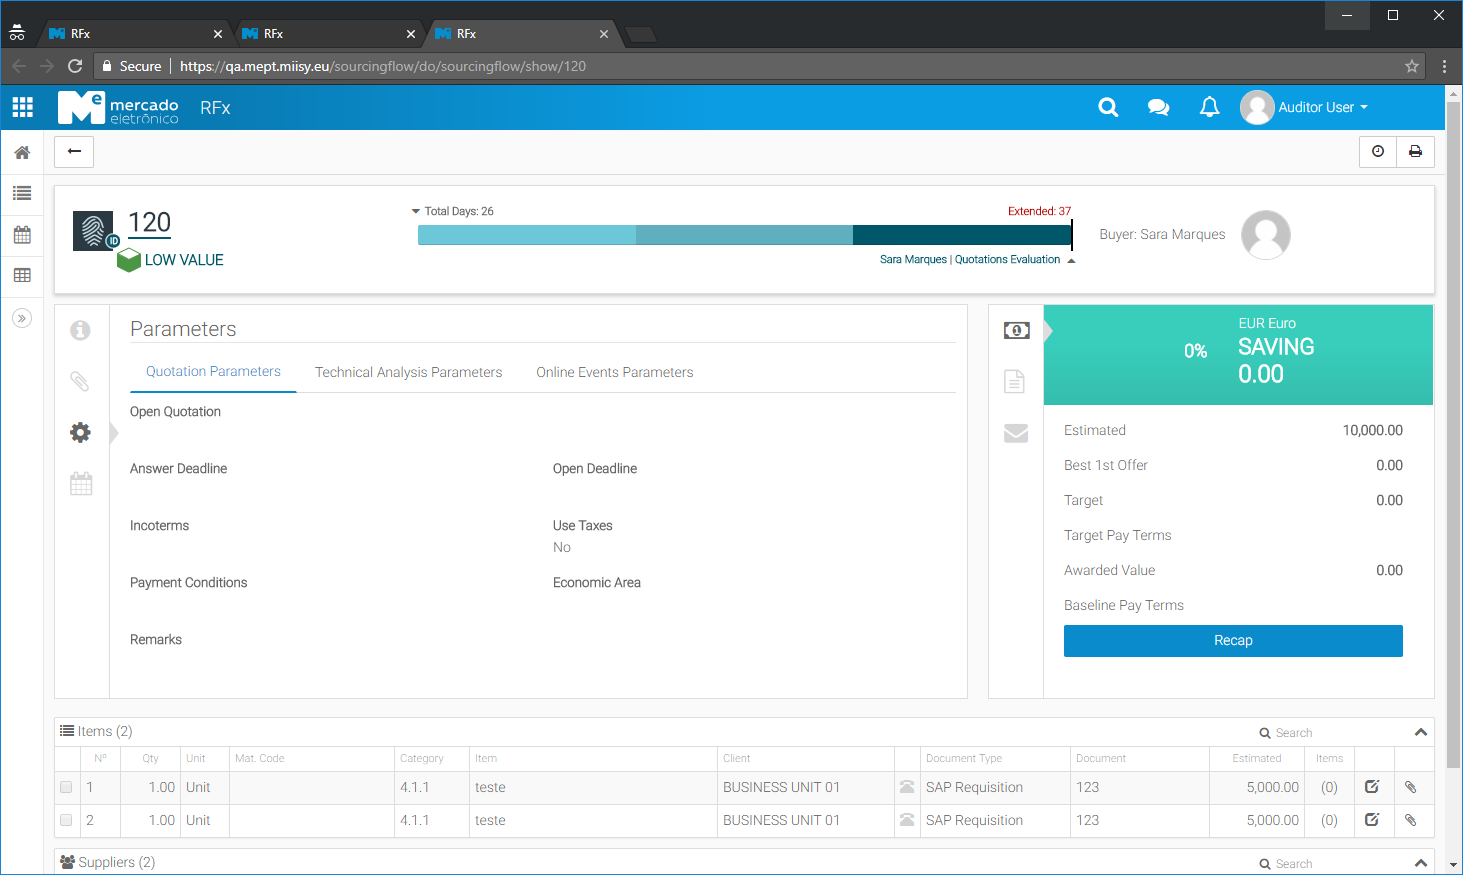The height and width of the screenshot is (875, 1463).
Task: Click the search magnifier in header
Action: point(1108,107)
